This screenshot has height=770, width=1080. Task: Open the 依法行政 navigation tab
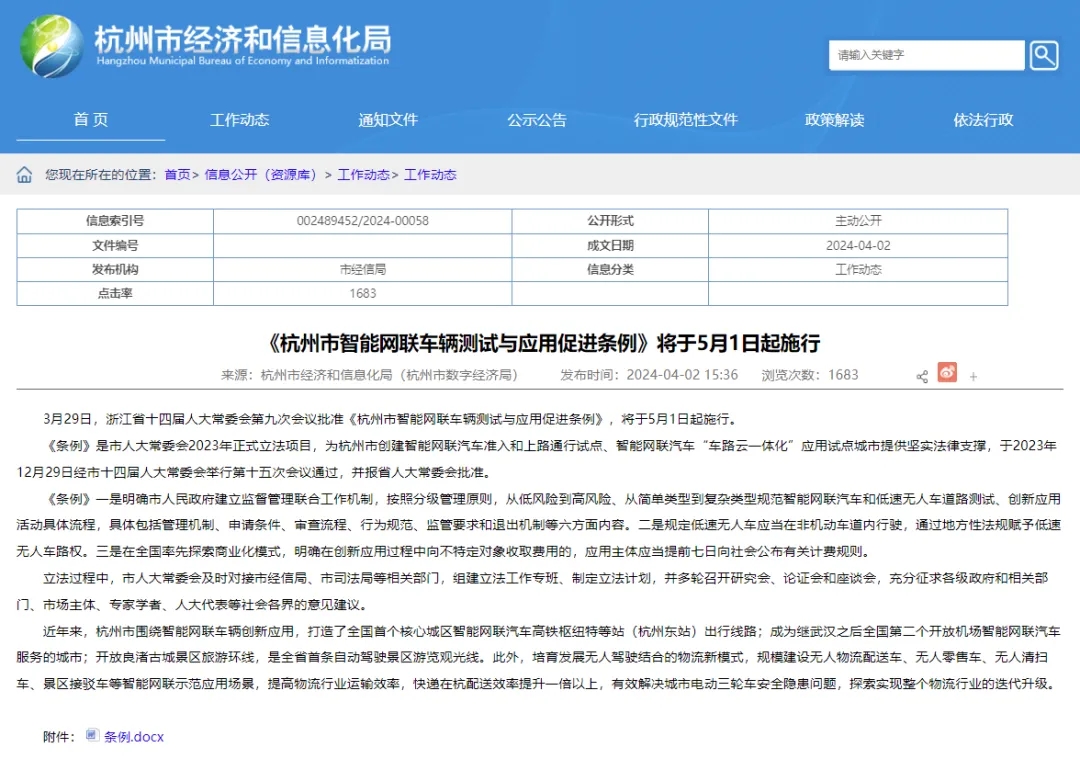point(983,120)
